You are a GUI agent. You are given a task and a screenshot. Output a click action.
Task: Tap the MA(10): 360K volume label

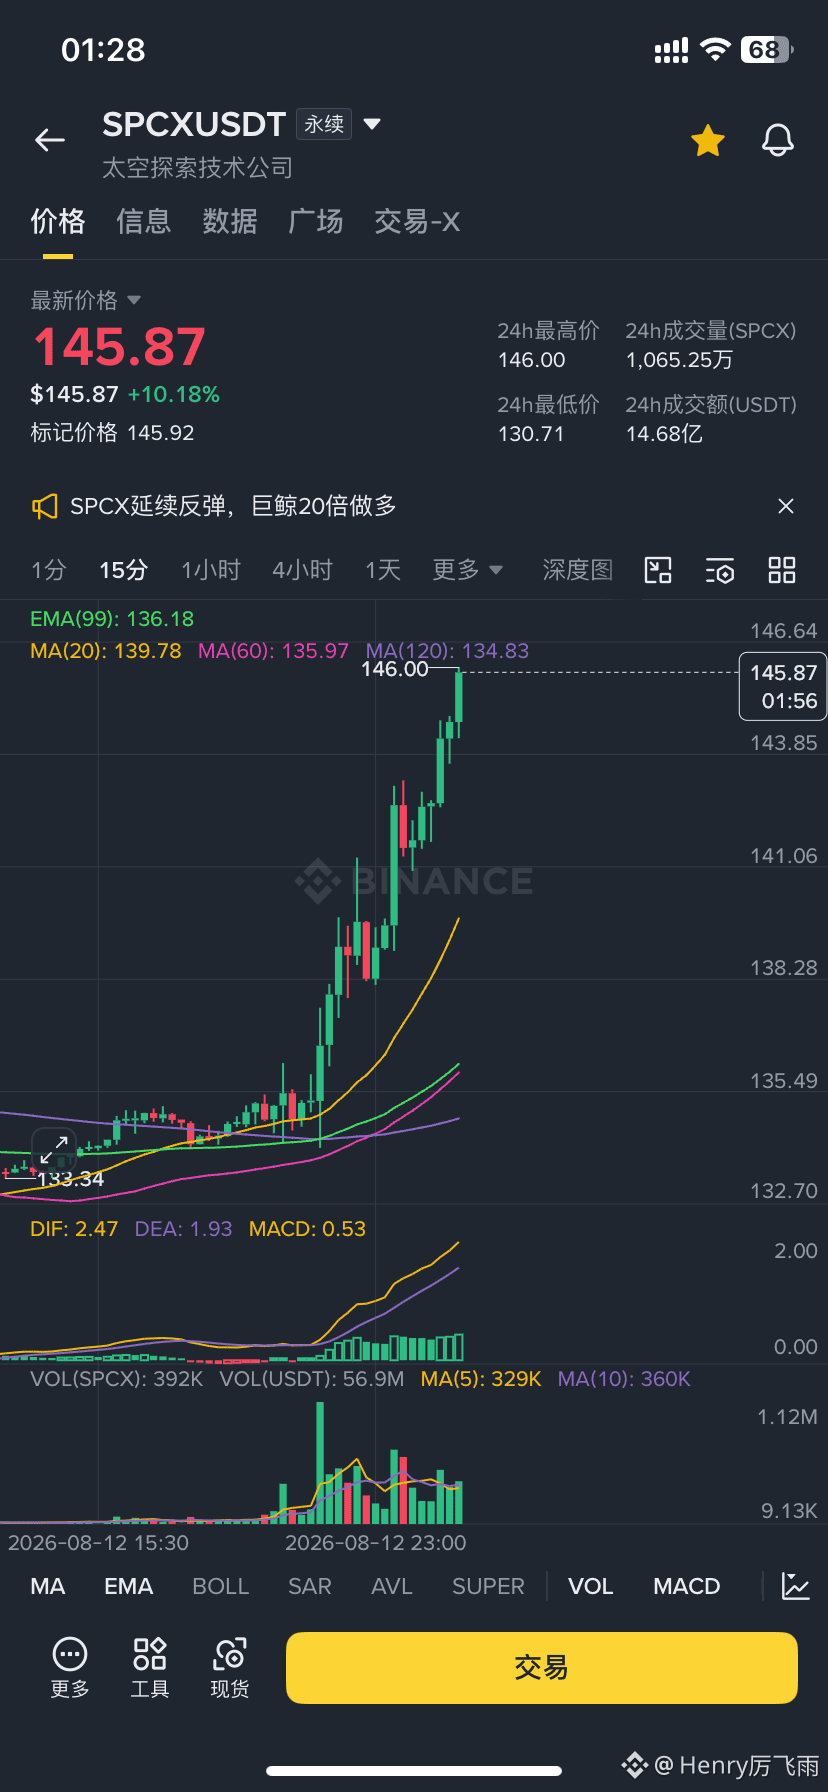(x=624, y=1379)
